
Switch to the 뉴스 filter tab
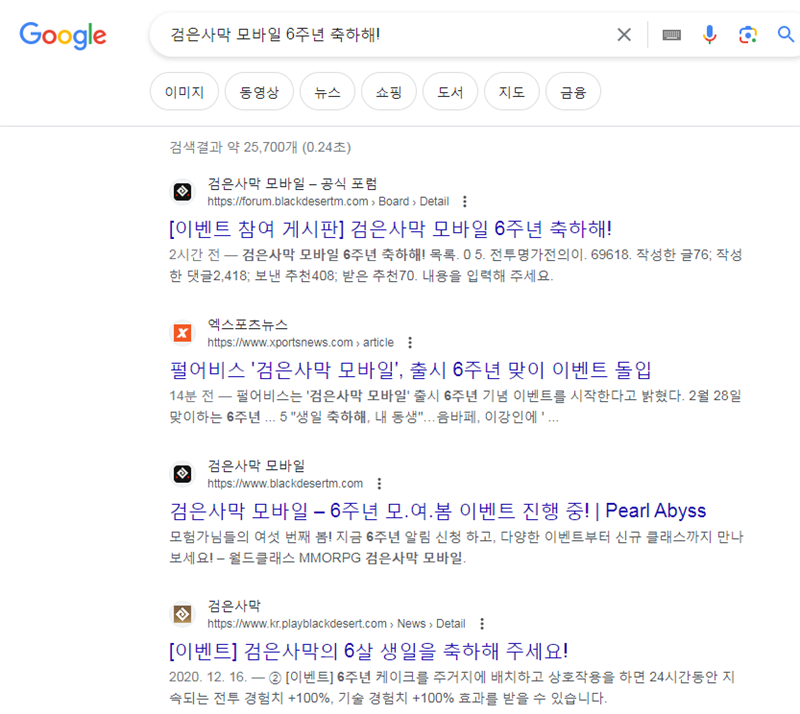click(x=327, y=93)
